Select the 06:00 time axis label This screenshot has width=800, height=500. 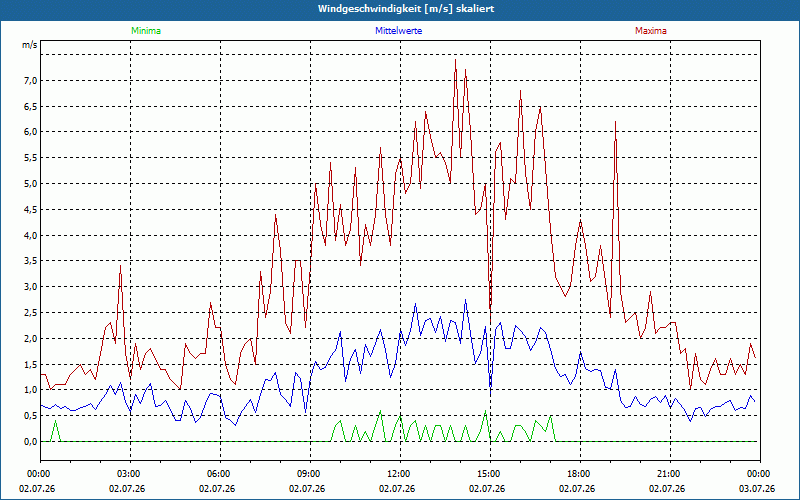click(x=220, y=474)
